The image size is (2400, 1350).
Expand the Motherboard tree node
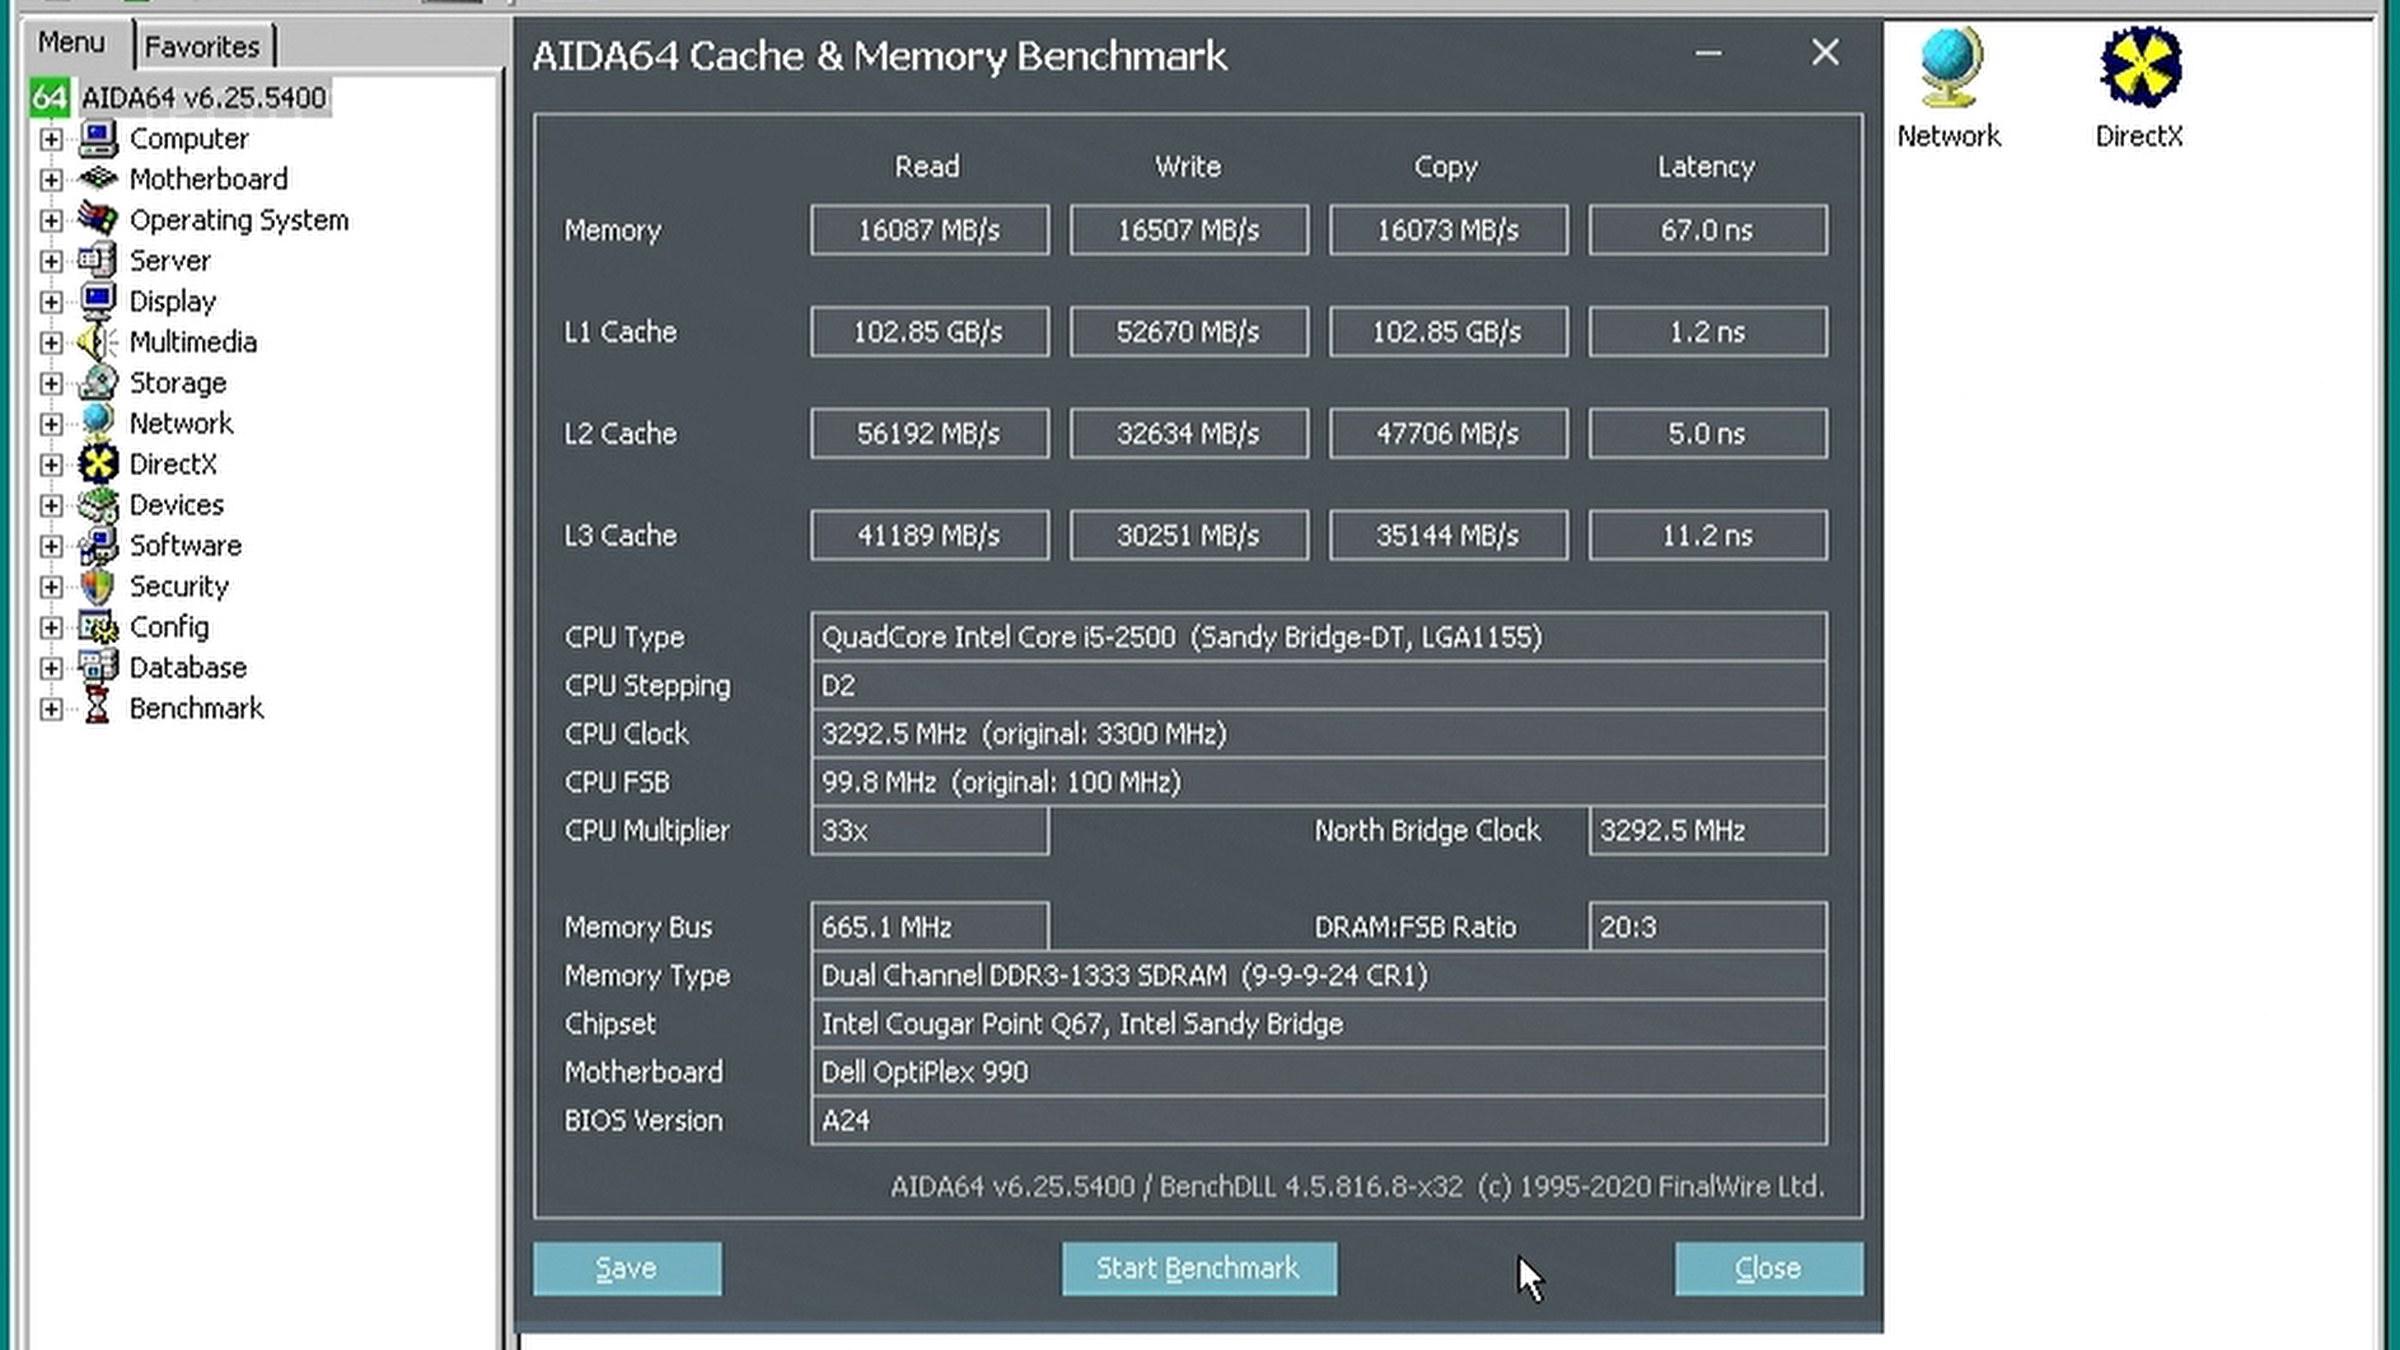point(50,180)
